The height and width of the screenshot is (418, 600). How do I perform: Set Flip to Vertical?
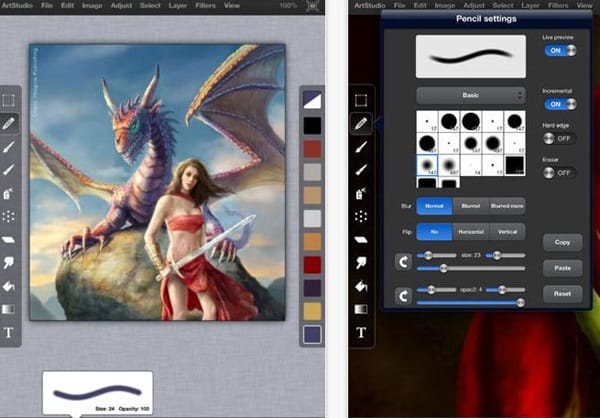(507, 232)
